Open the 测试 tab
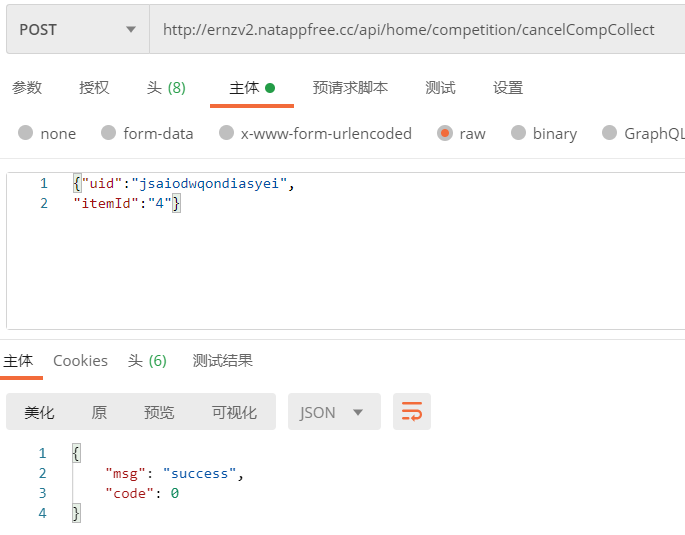Viewport: 685px width, 535px height. 440,87
